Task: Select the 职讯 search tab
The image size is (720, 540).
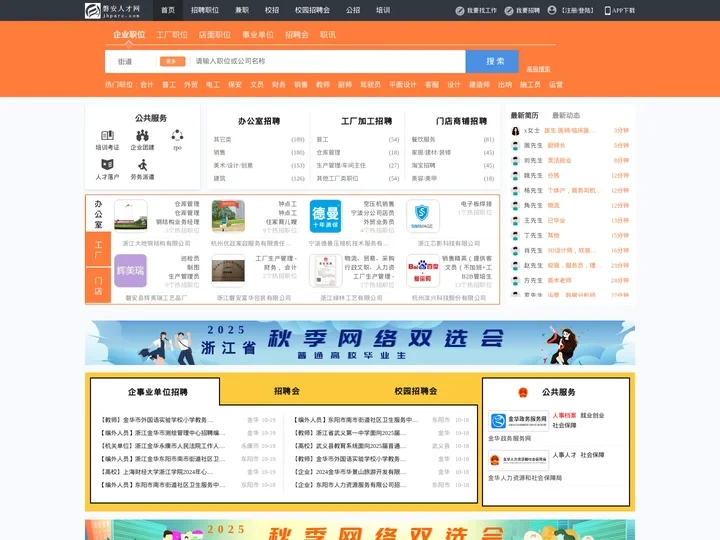Action: coord(328,34)
